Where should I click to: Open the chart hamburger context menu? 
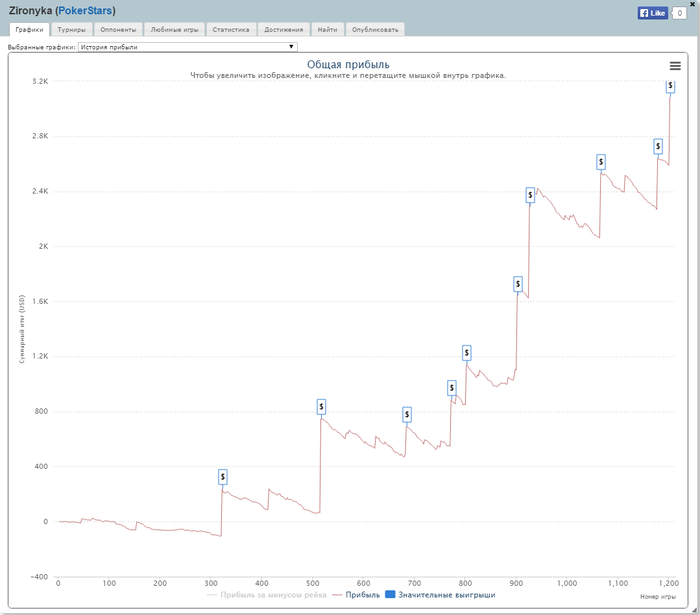click(675, 66)
